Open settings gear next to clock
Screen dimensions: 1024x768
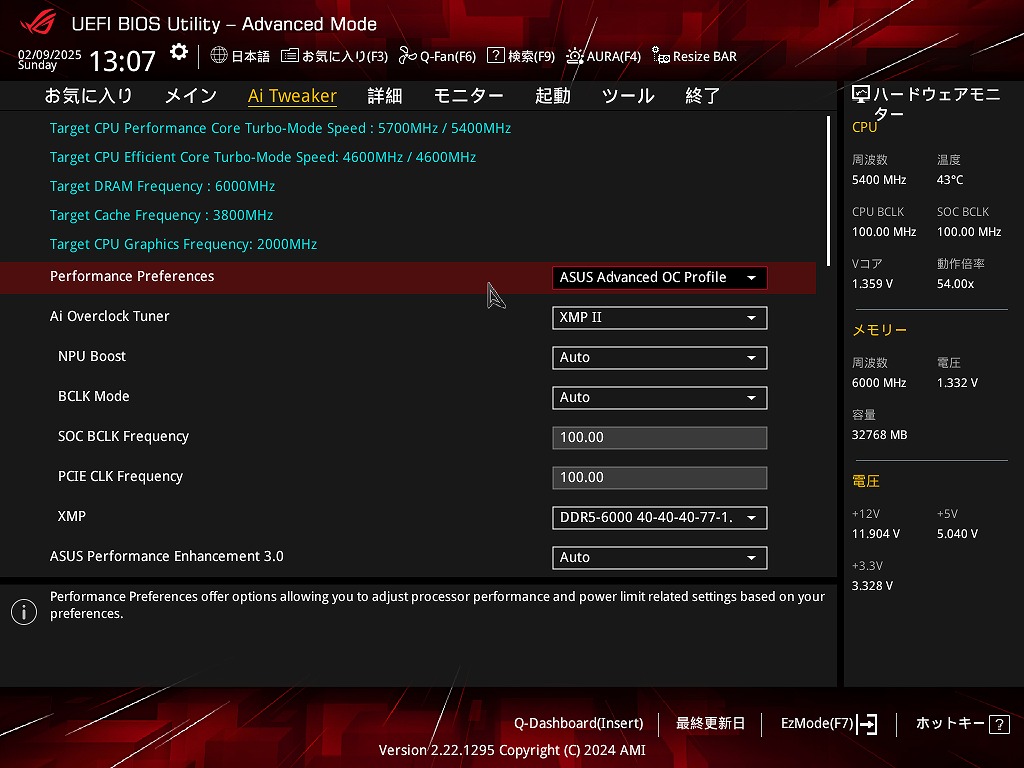pos(179,52)
